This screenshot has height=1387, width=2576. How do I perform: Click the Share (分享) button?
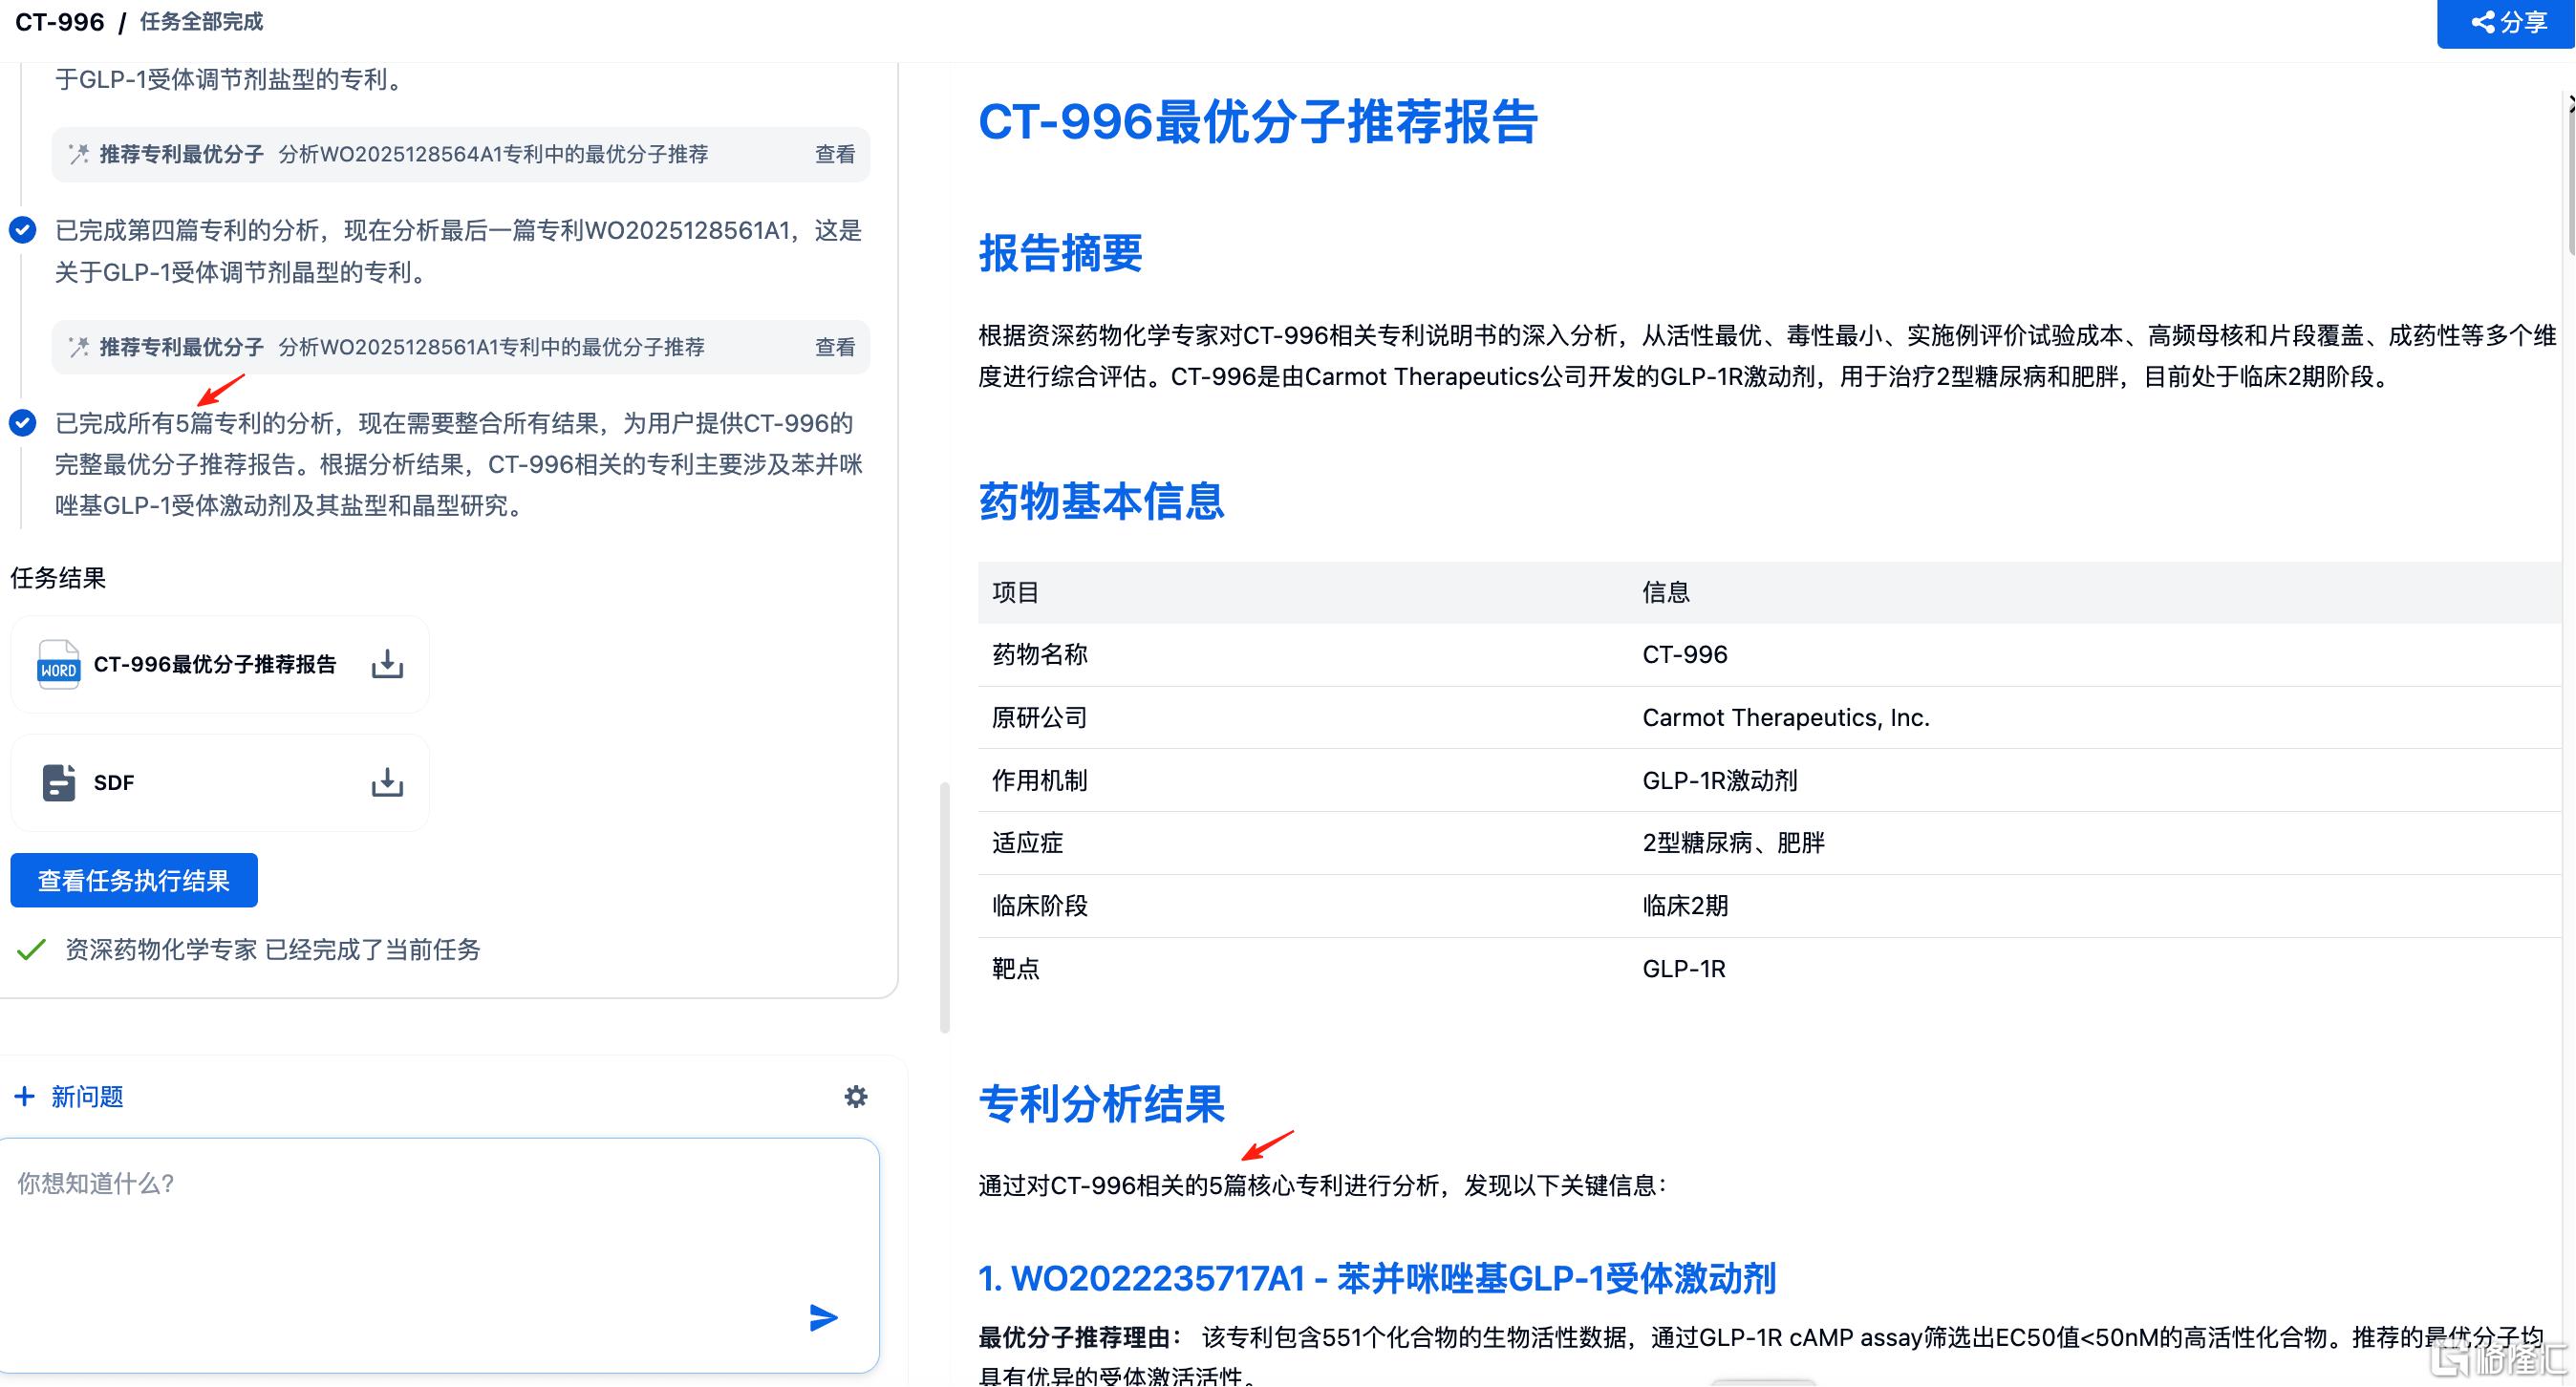(2507, 22)
